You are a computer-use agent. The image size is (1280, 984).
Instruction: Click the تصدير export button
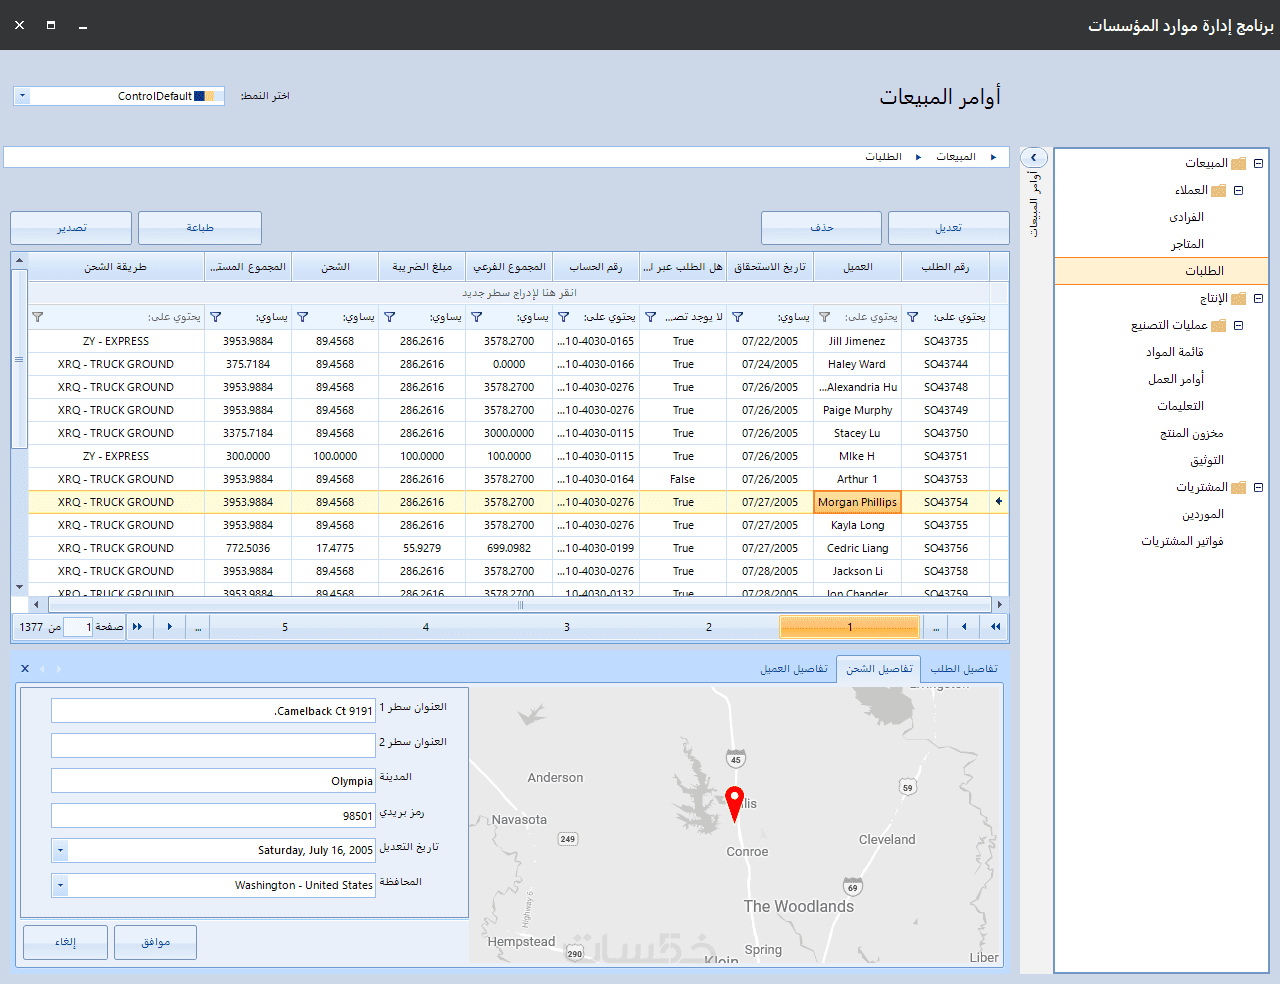pyautogui.click(x=71, y=228)
